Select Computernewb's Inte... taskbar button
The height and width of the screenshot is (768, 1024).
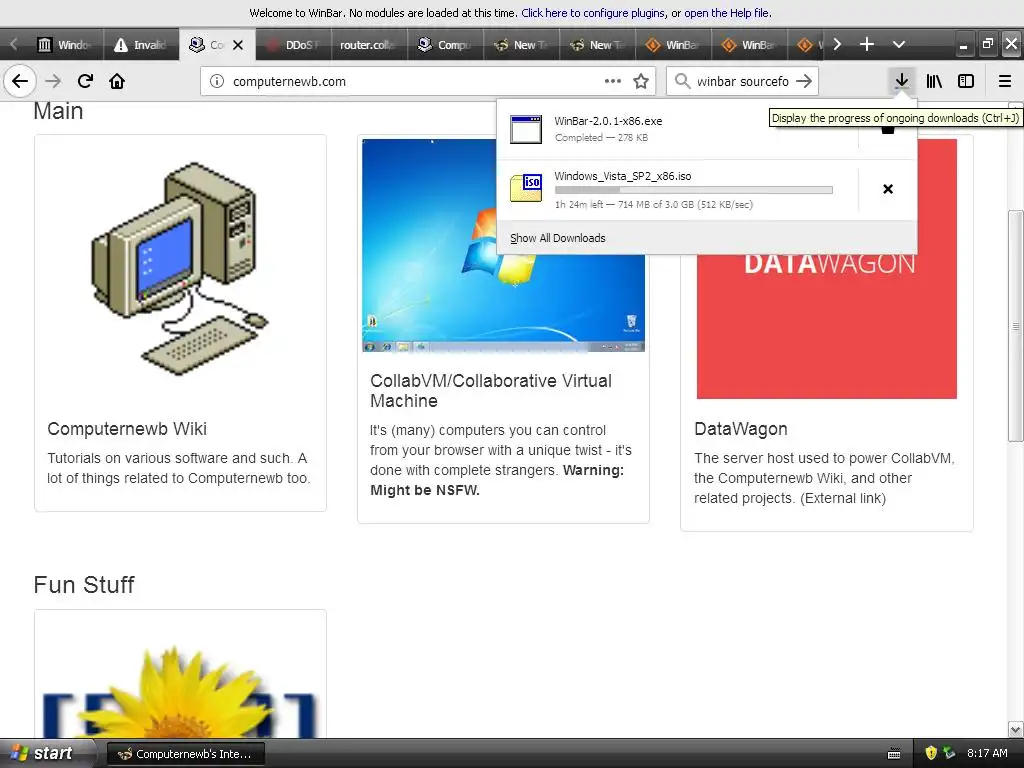(x=185, y=754)
